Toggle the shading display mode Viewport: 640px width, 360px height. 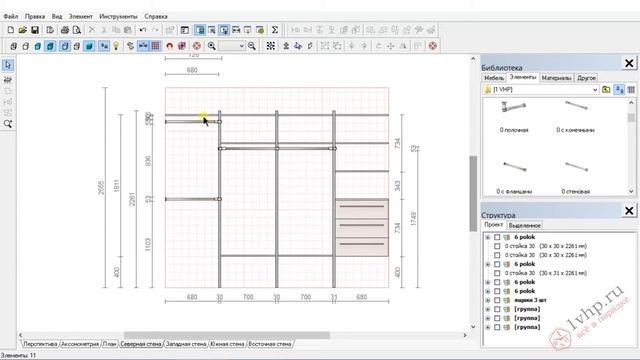[x=89, y=46]
